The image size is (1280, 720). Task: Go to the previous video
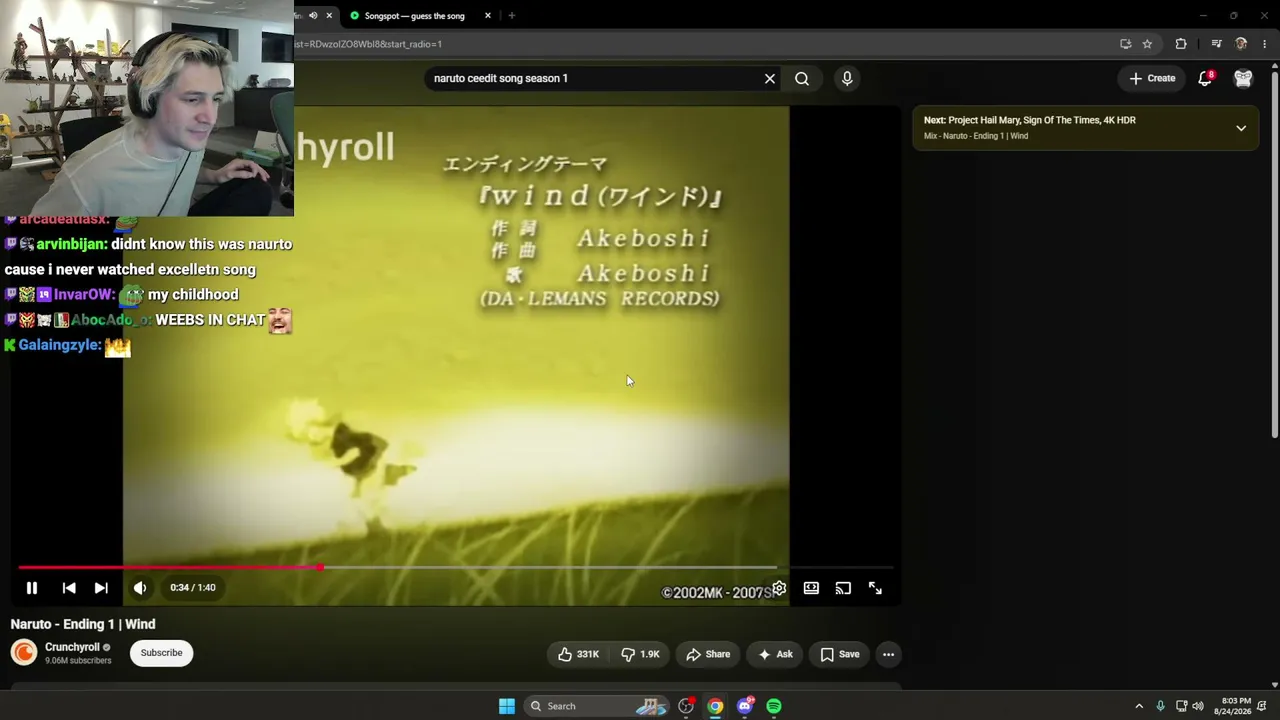pyautogui.click(x=69, y=588)
